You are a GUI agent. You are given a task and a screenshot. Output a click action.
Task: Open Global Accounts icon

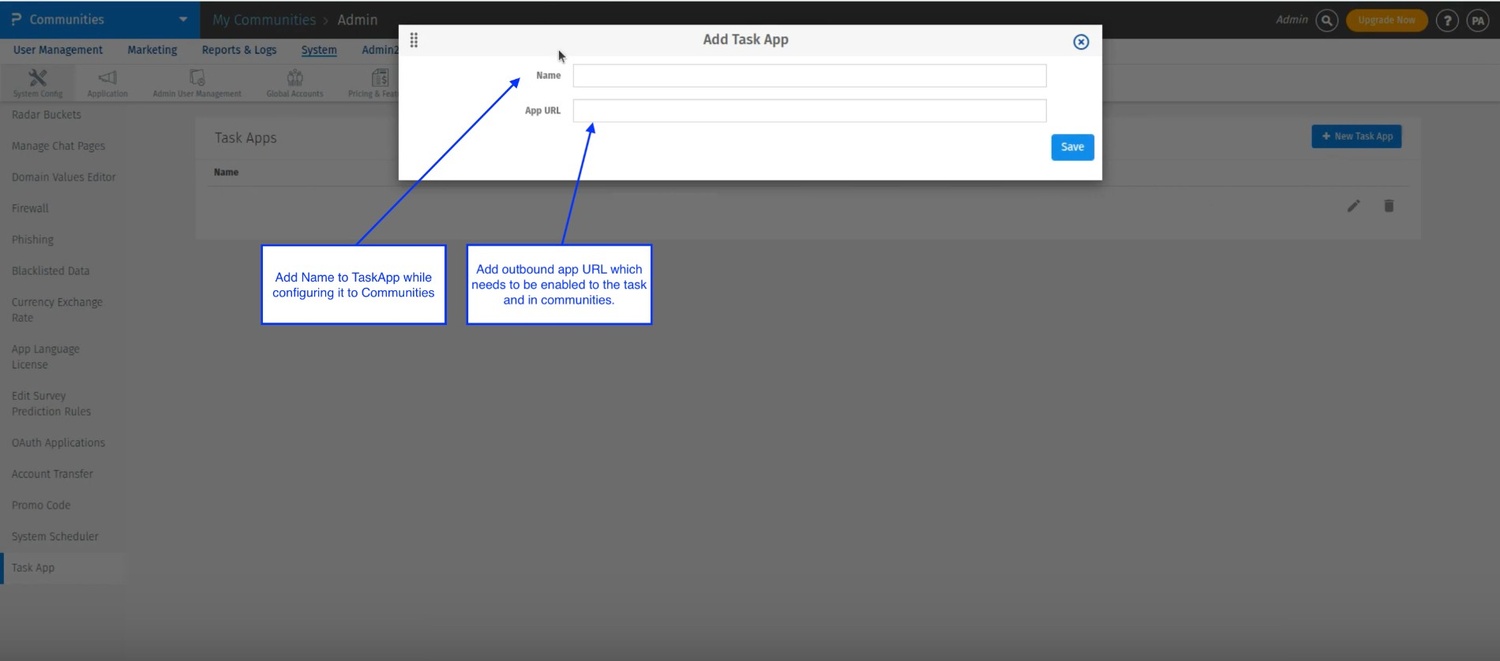(295, 78)
